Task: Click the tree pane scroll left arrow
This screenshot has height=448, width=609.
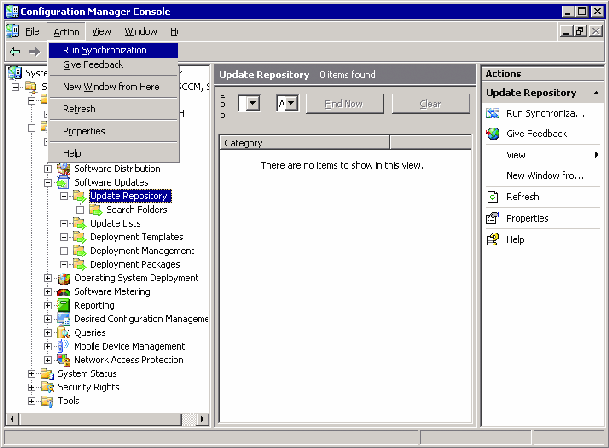Action: pyautogui.click(x=12, y=419)
